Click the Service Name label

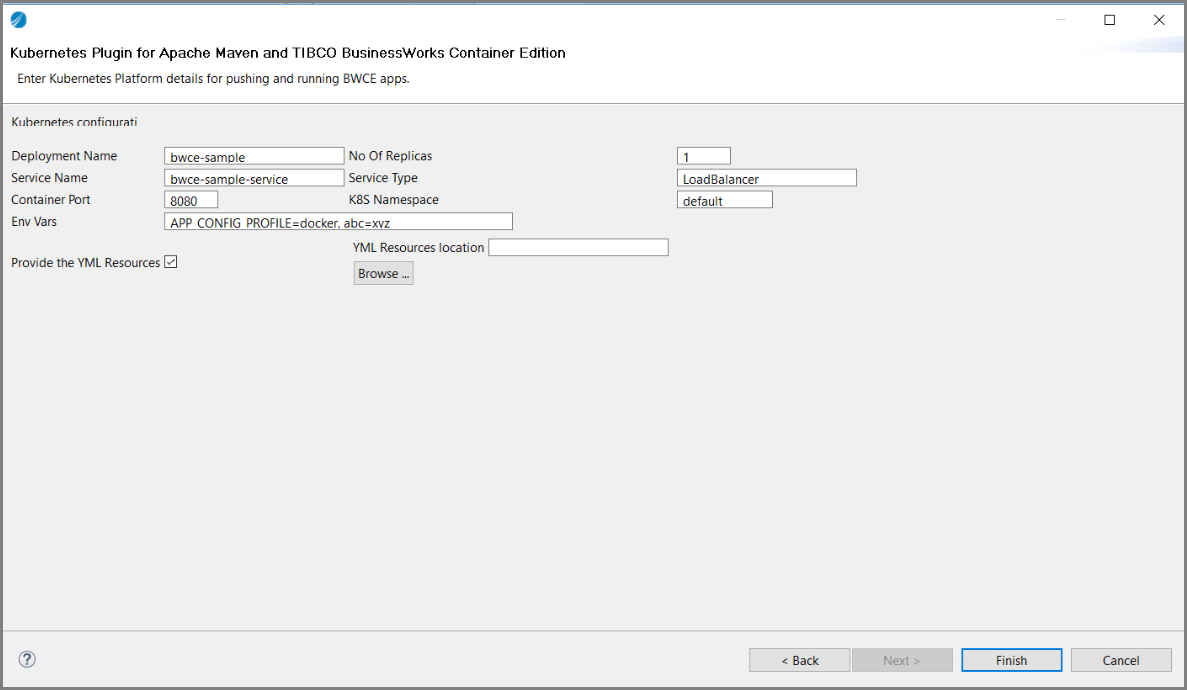tap(49, 178)
